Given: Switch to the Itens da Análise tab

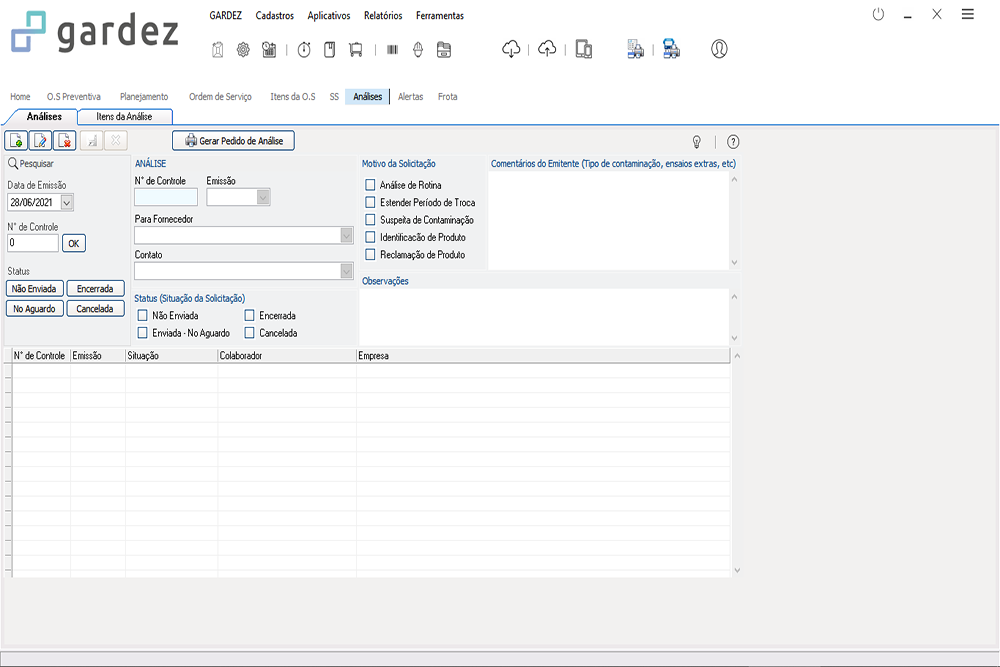Looking at the screenshot, I should (124, 117).
